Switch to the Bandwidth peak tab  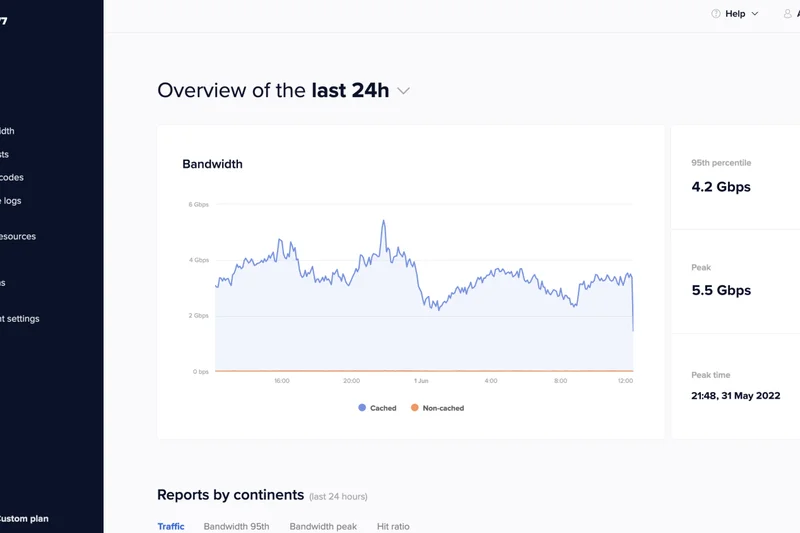coord(323,526)
